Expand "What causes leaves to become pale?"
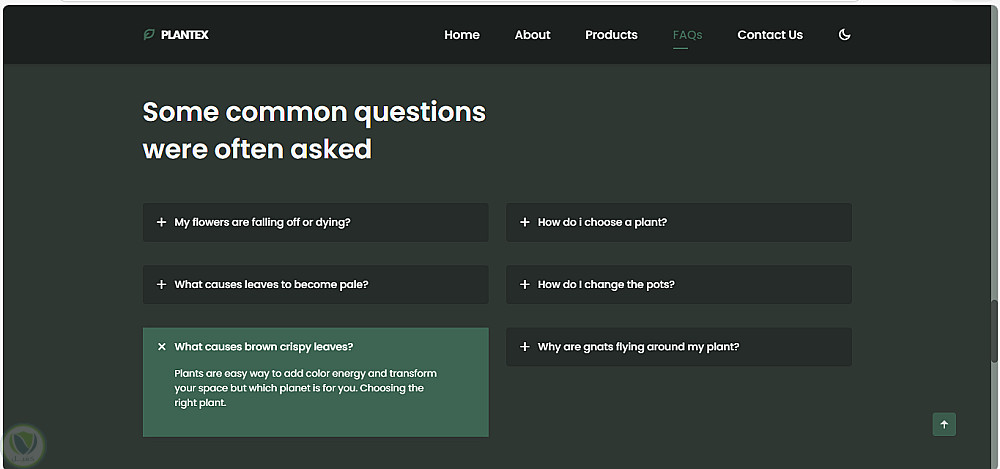 271,285
